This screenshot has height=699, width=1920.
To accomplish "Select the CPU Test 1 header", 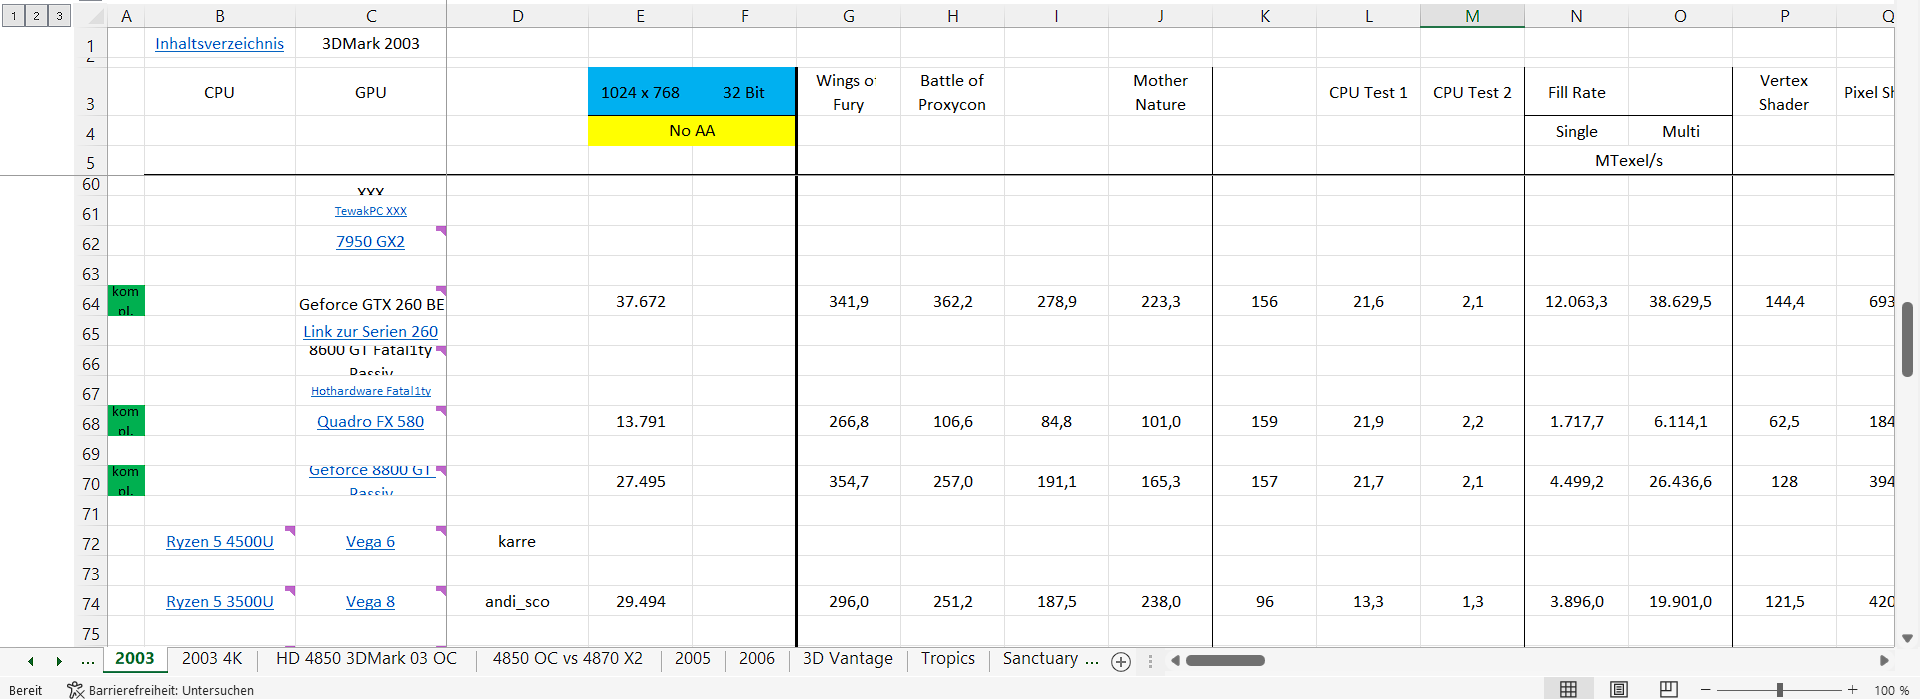I will pos(1368,92).
